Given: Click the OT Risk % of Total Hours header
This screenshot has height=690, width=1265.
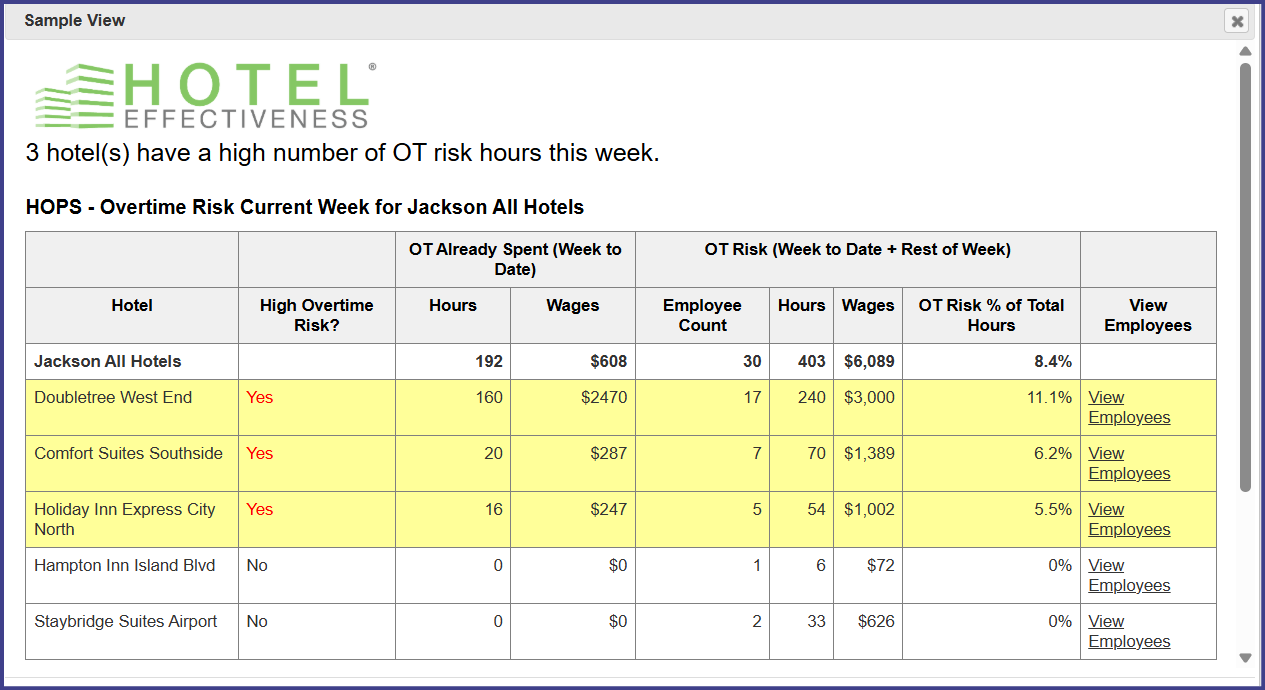Looking at the screenshot, I should point(991,315).
